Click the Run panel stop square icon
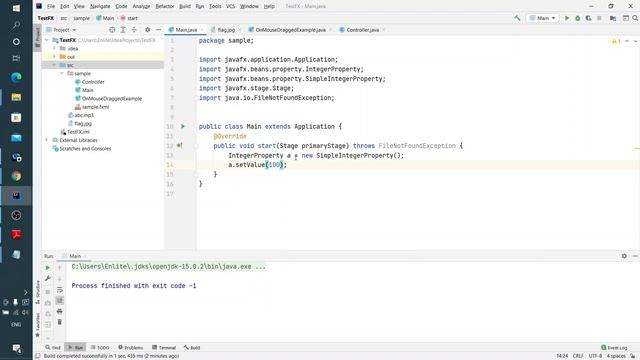Viewport: 640px width, 360px height. pyautogui.click(x=48, y=292)
